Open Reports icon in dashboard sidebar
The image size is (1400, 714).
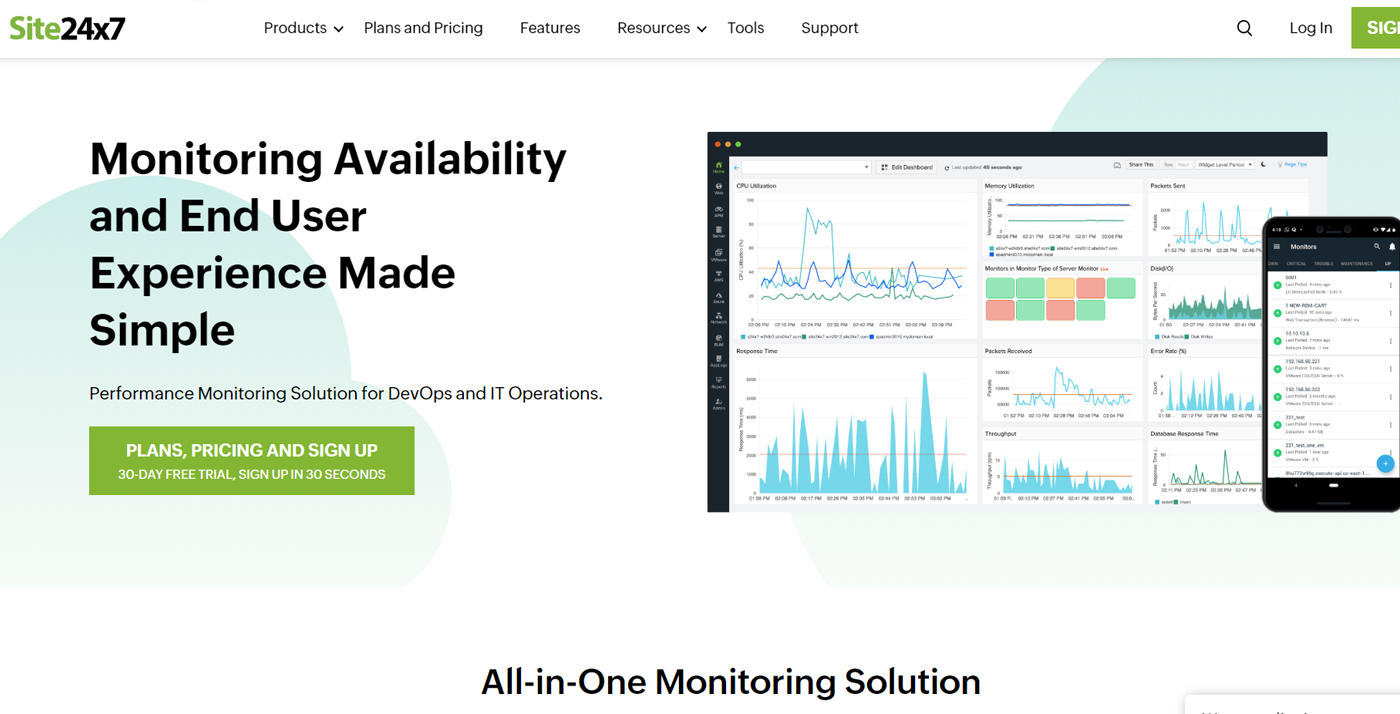[718, 382]
